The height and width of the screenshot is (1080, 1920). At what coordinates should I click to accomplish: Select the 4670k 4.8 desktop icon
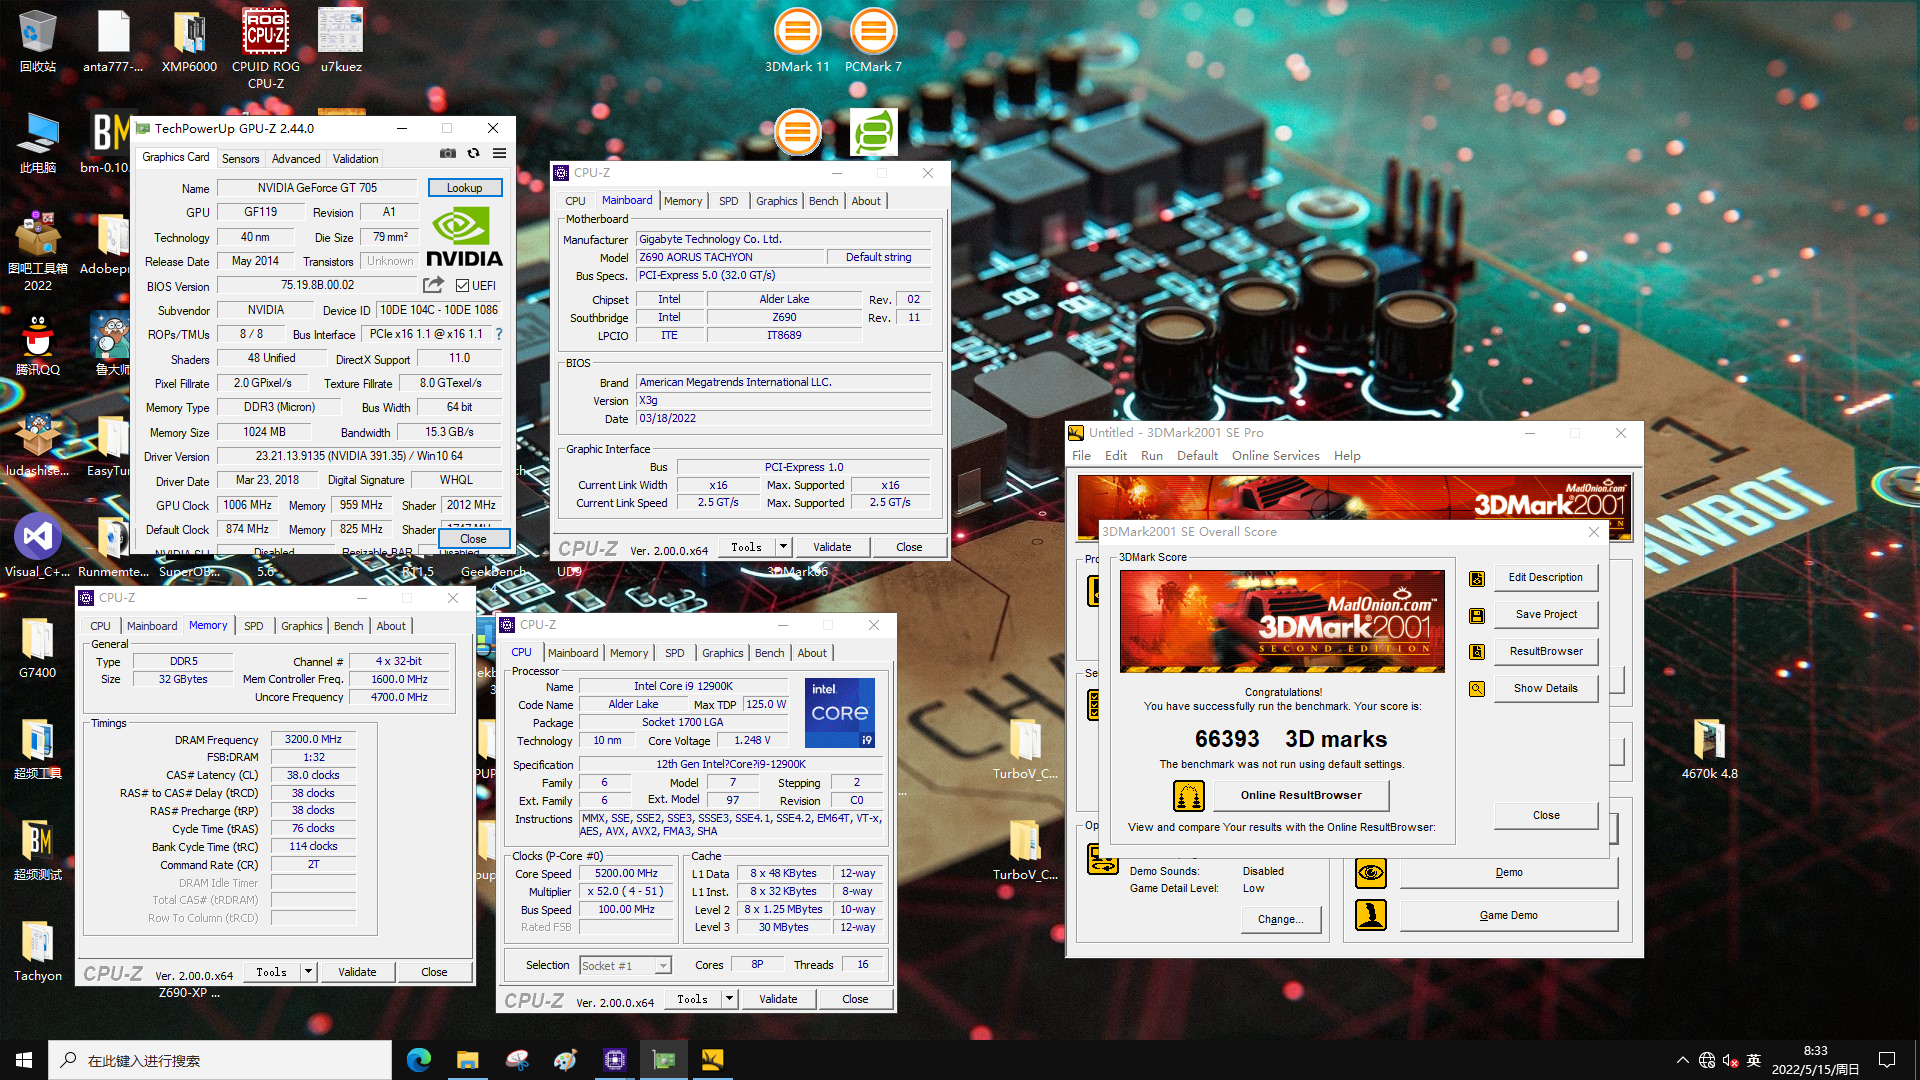point(1709,749)
